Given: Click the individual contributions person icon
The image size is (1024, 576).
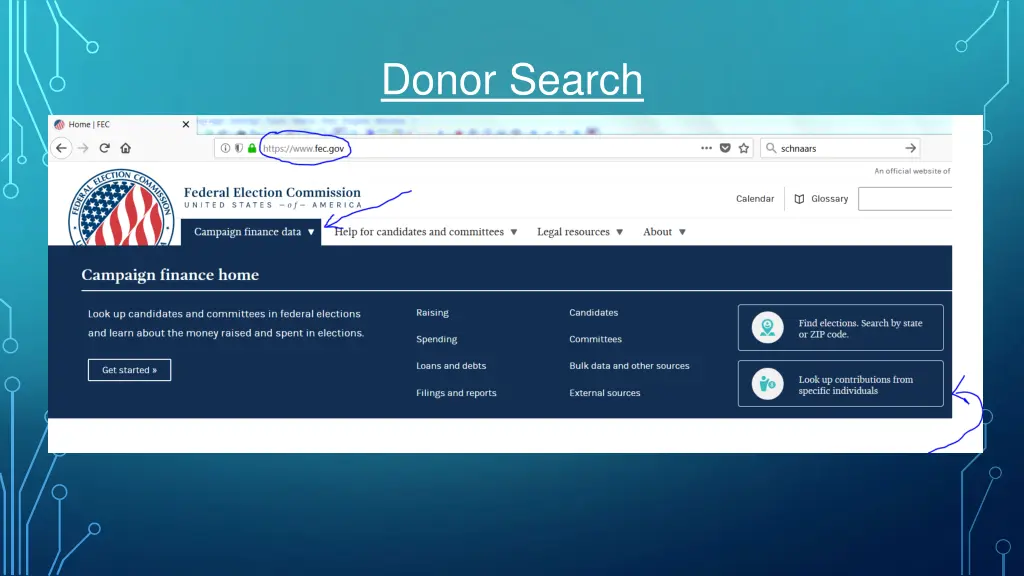Looking at the screenshot, I should [767, 384].
